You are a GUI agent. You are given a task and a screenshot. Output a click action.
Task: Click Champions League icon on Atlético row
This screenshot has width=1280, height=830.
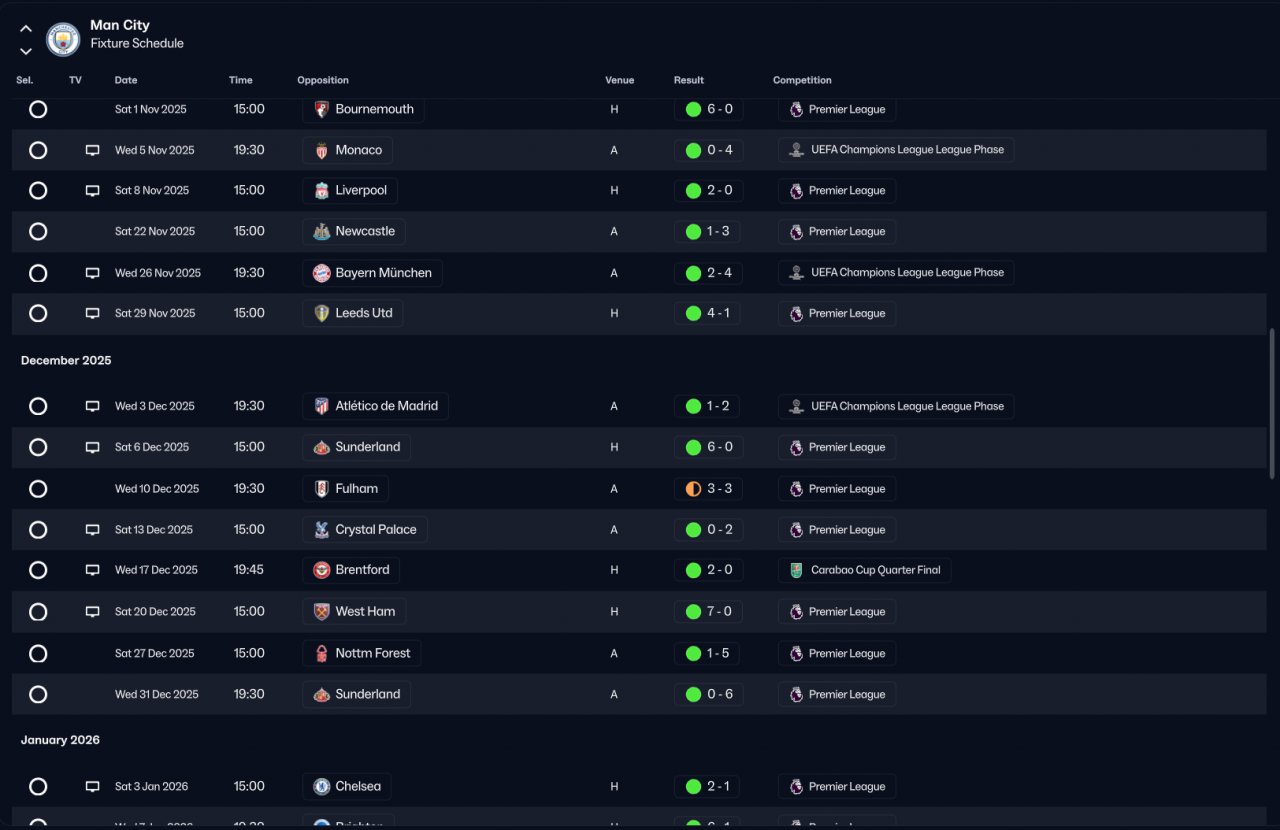pos(796,406)
